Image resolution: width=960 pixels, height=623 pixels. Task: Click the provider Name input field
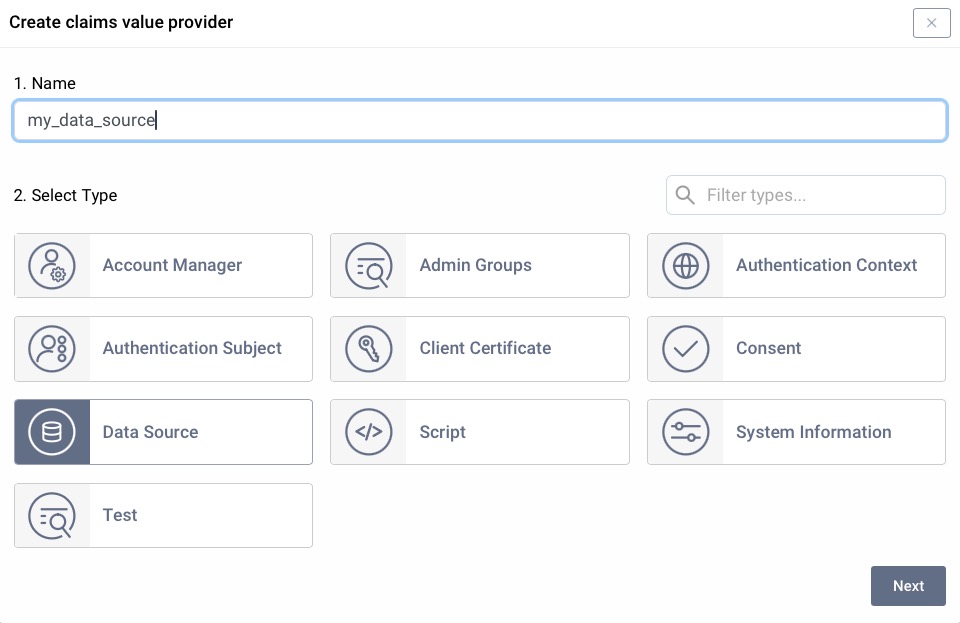tap(480, 119)
